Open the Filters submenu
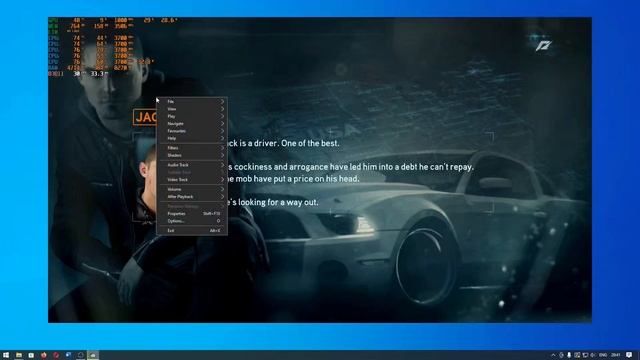Screen dimensions: 640x360 point(192,148)
